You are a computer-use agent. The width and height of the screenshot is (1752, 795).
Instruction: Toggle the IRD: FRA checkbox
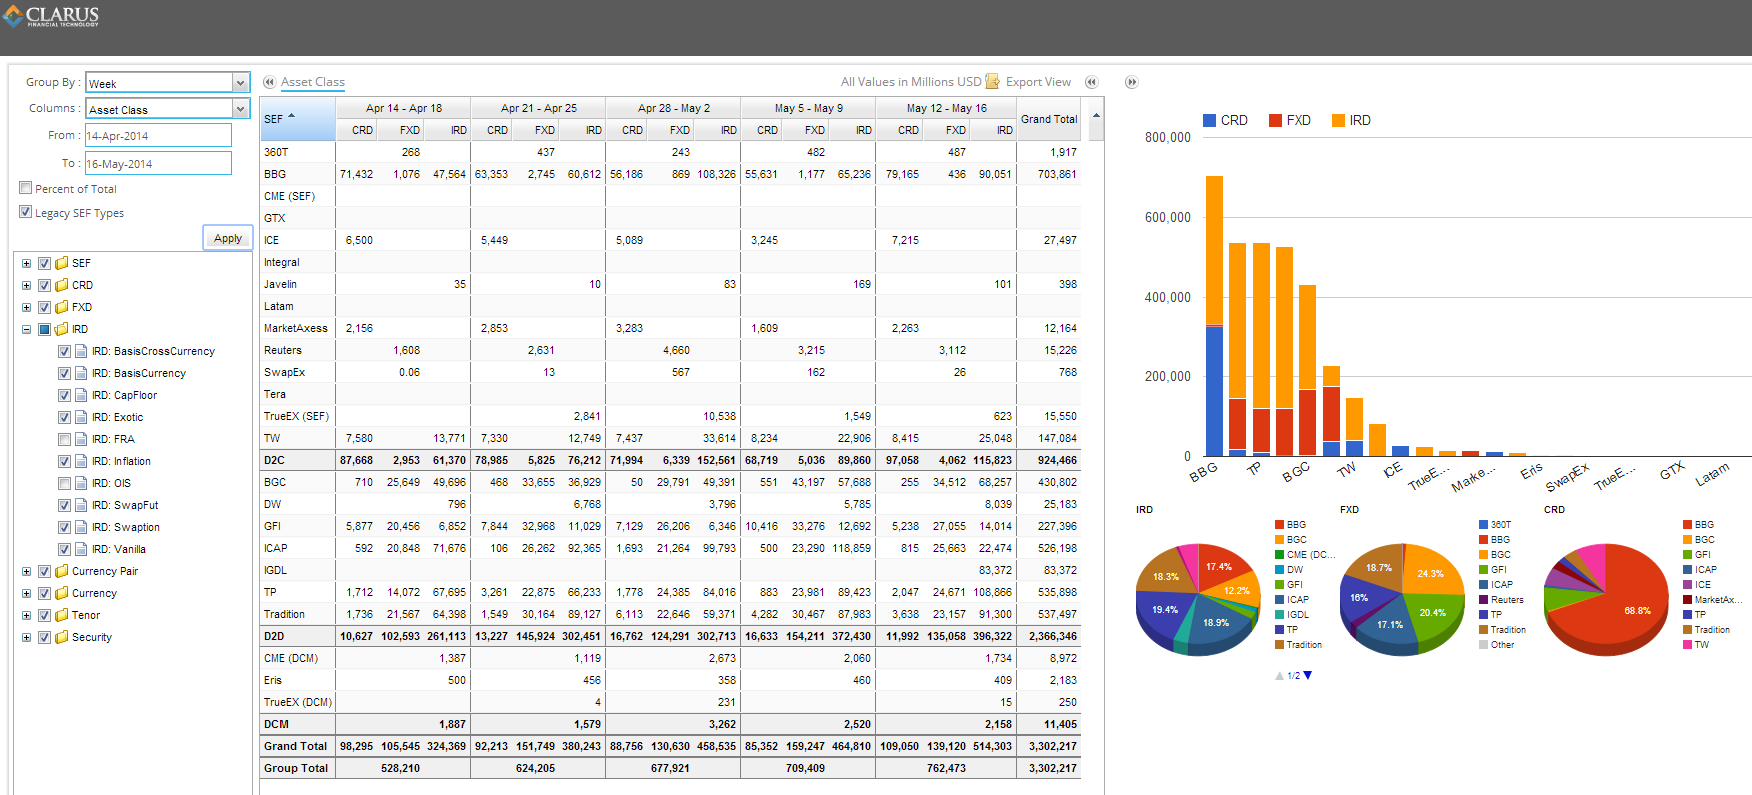[64, 439]
